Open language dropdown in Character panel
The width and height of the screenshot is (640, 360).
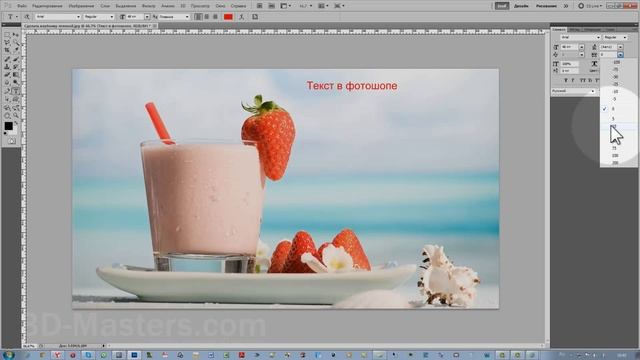593,91
